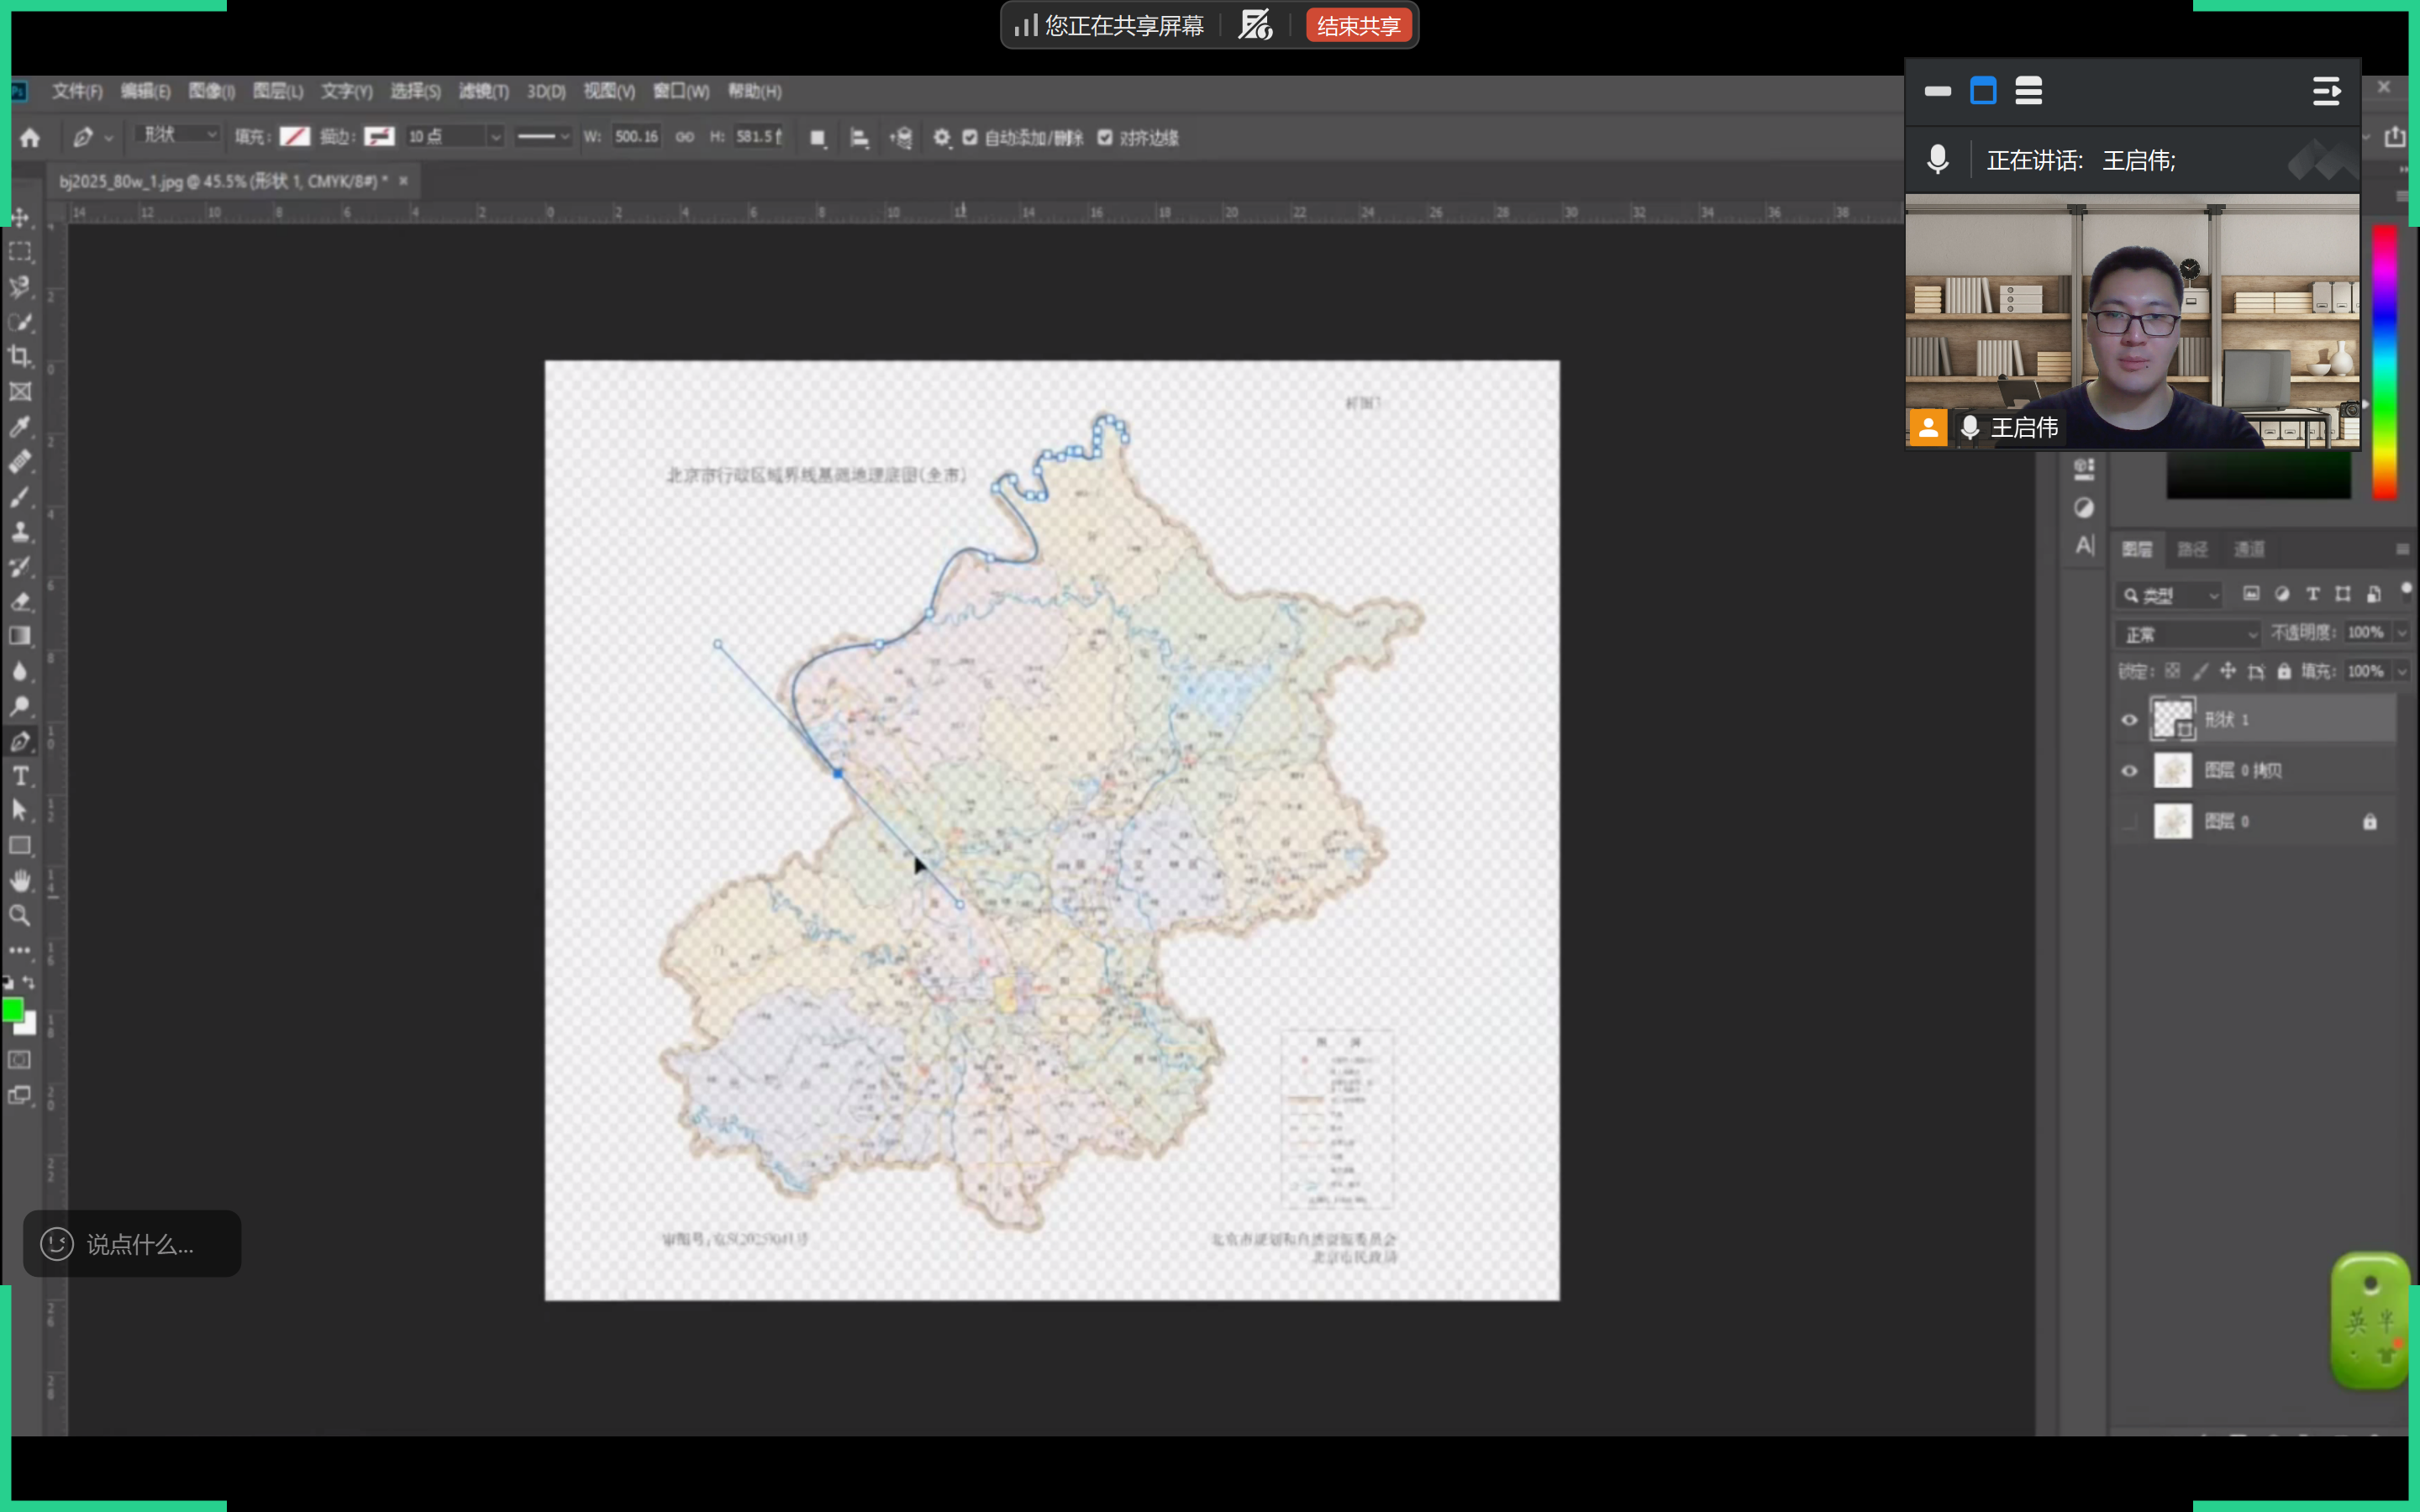Uncheck the 对齐边缘 option
Image resolution: width=2420 pixels, height=1512 pixels.
1105,138
